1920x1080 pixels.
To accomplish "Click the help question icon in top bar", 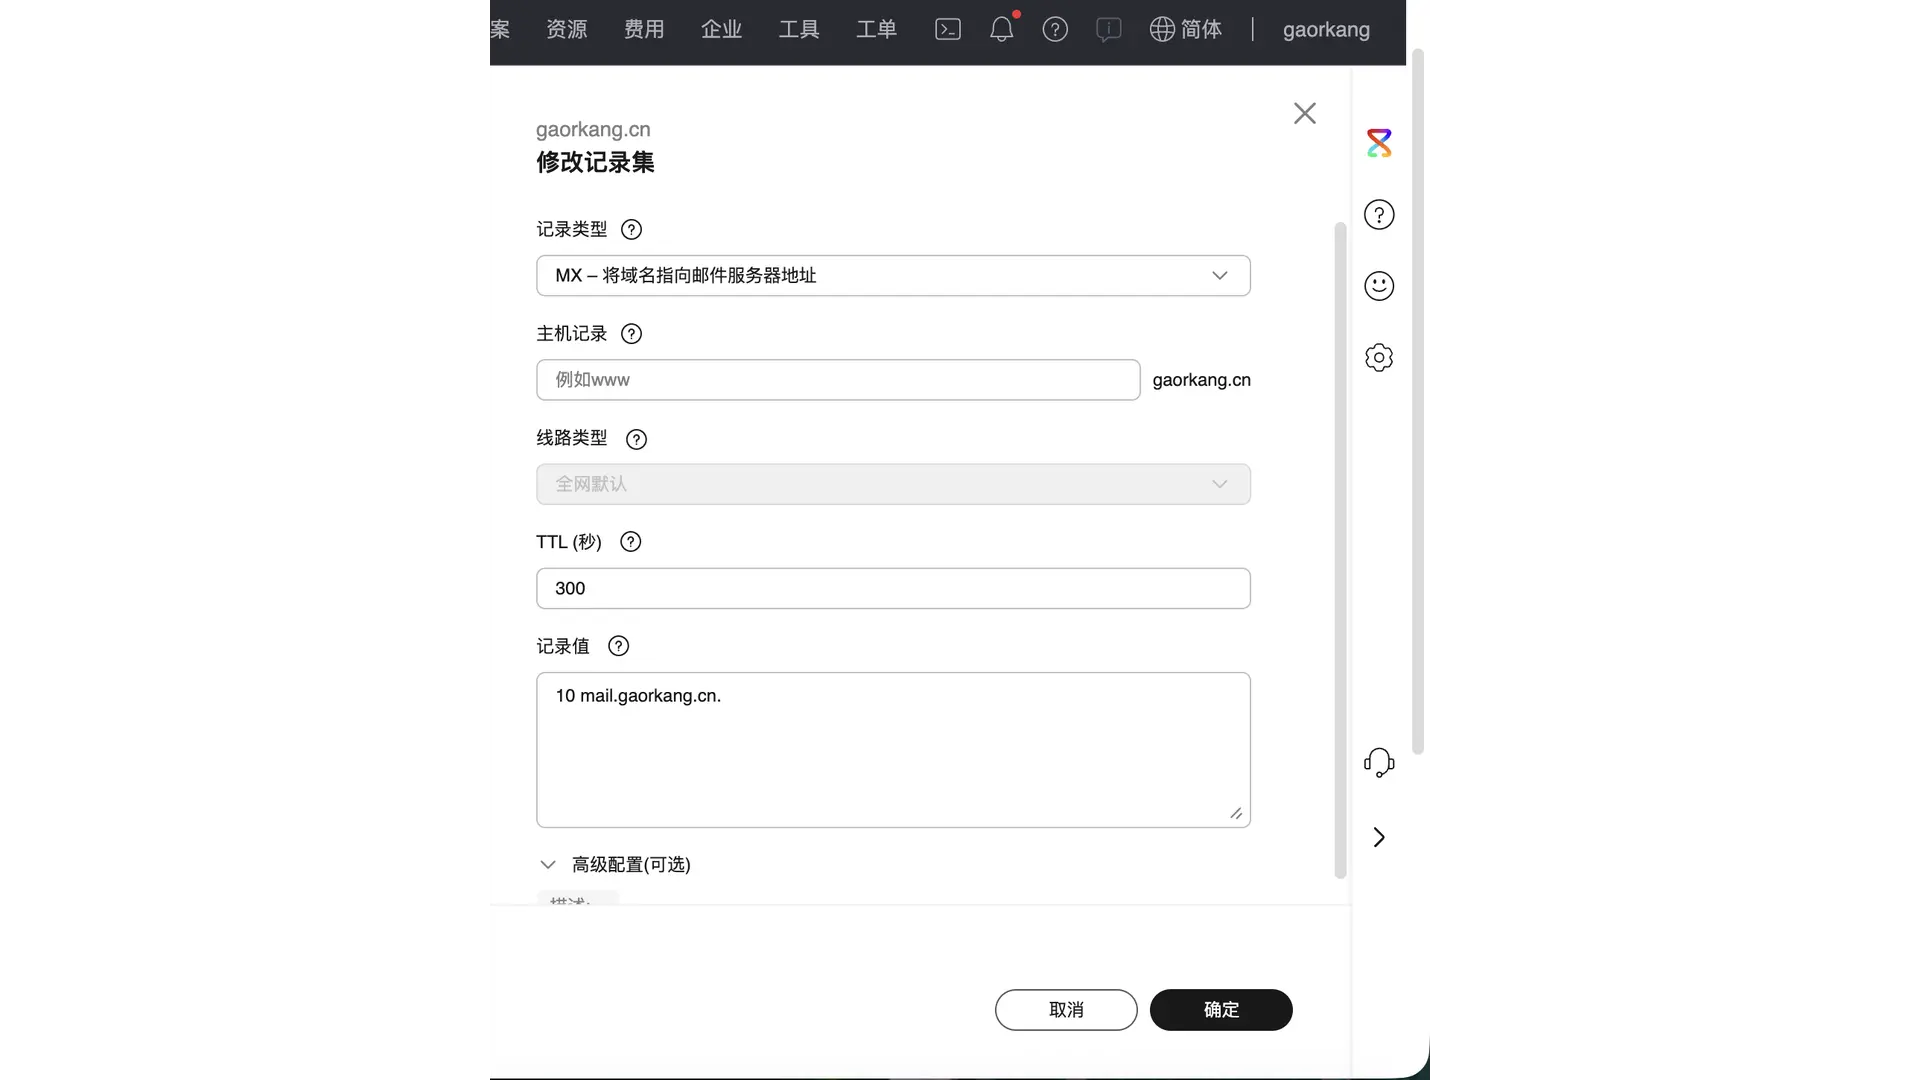I will 1055,29.
